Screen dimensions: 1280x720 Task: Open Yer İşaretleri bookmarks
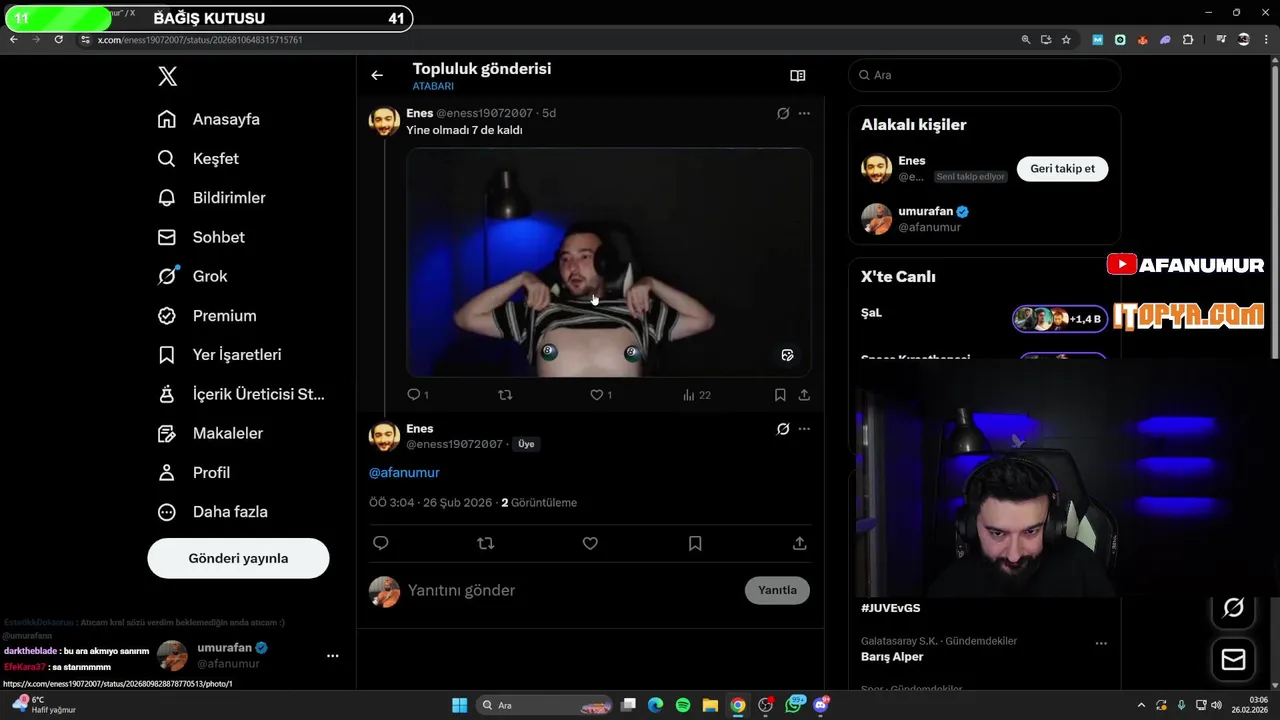pyautogui.click(x=219, y=355)
